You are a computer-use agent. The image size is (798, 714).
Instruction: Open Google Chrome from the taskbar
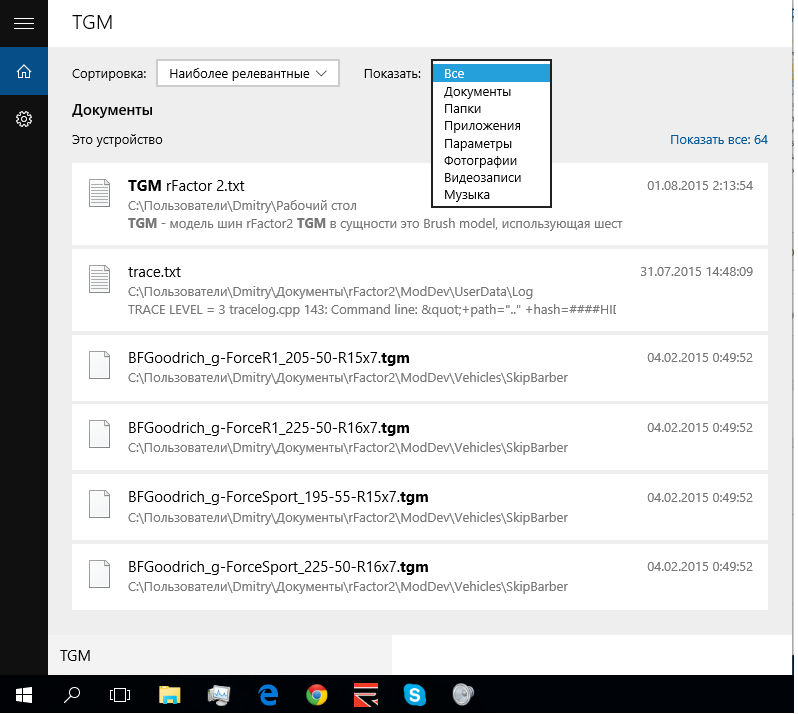coord(316,693)
